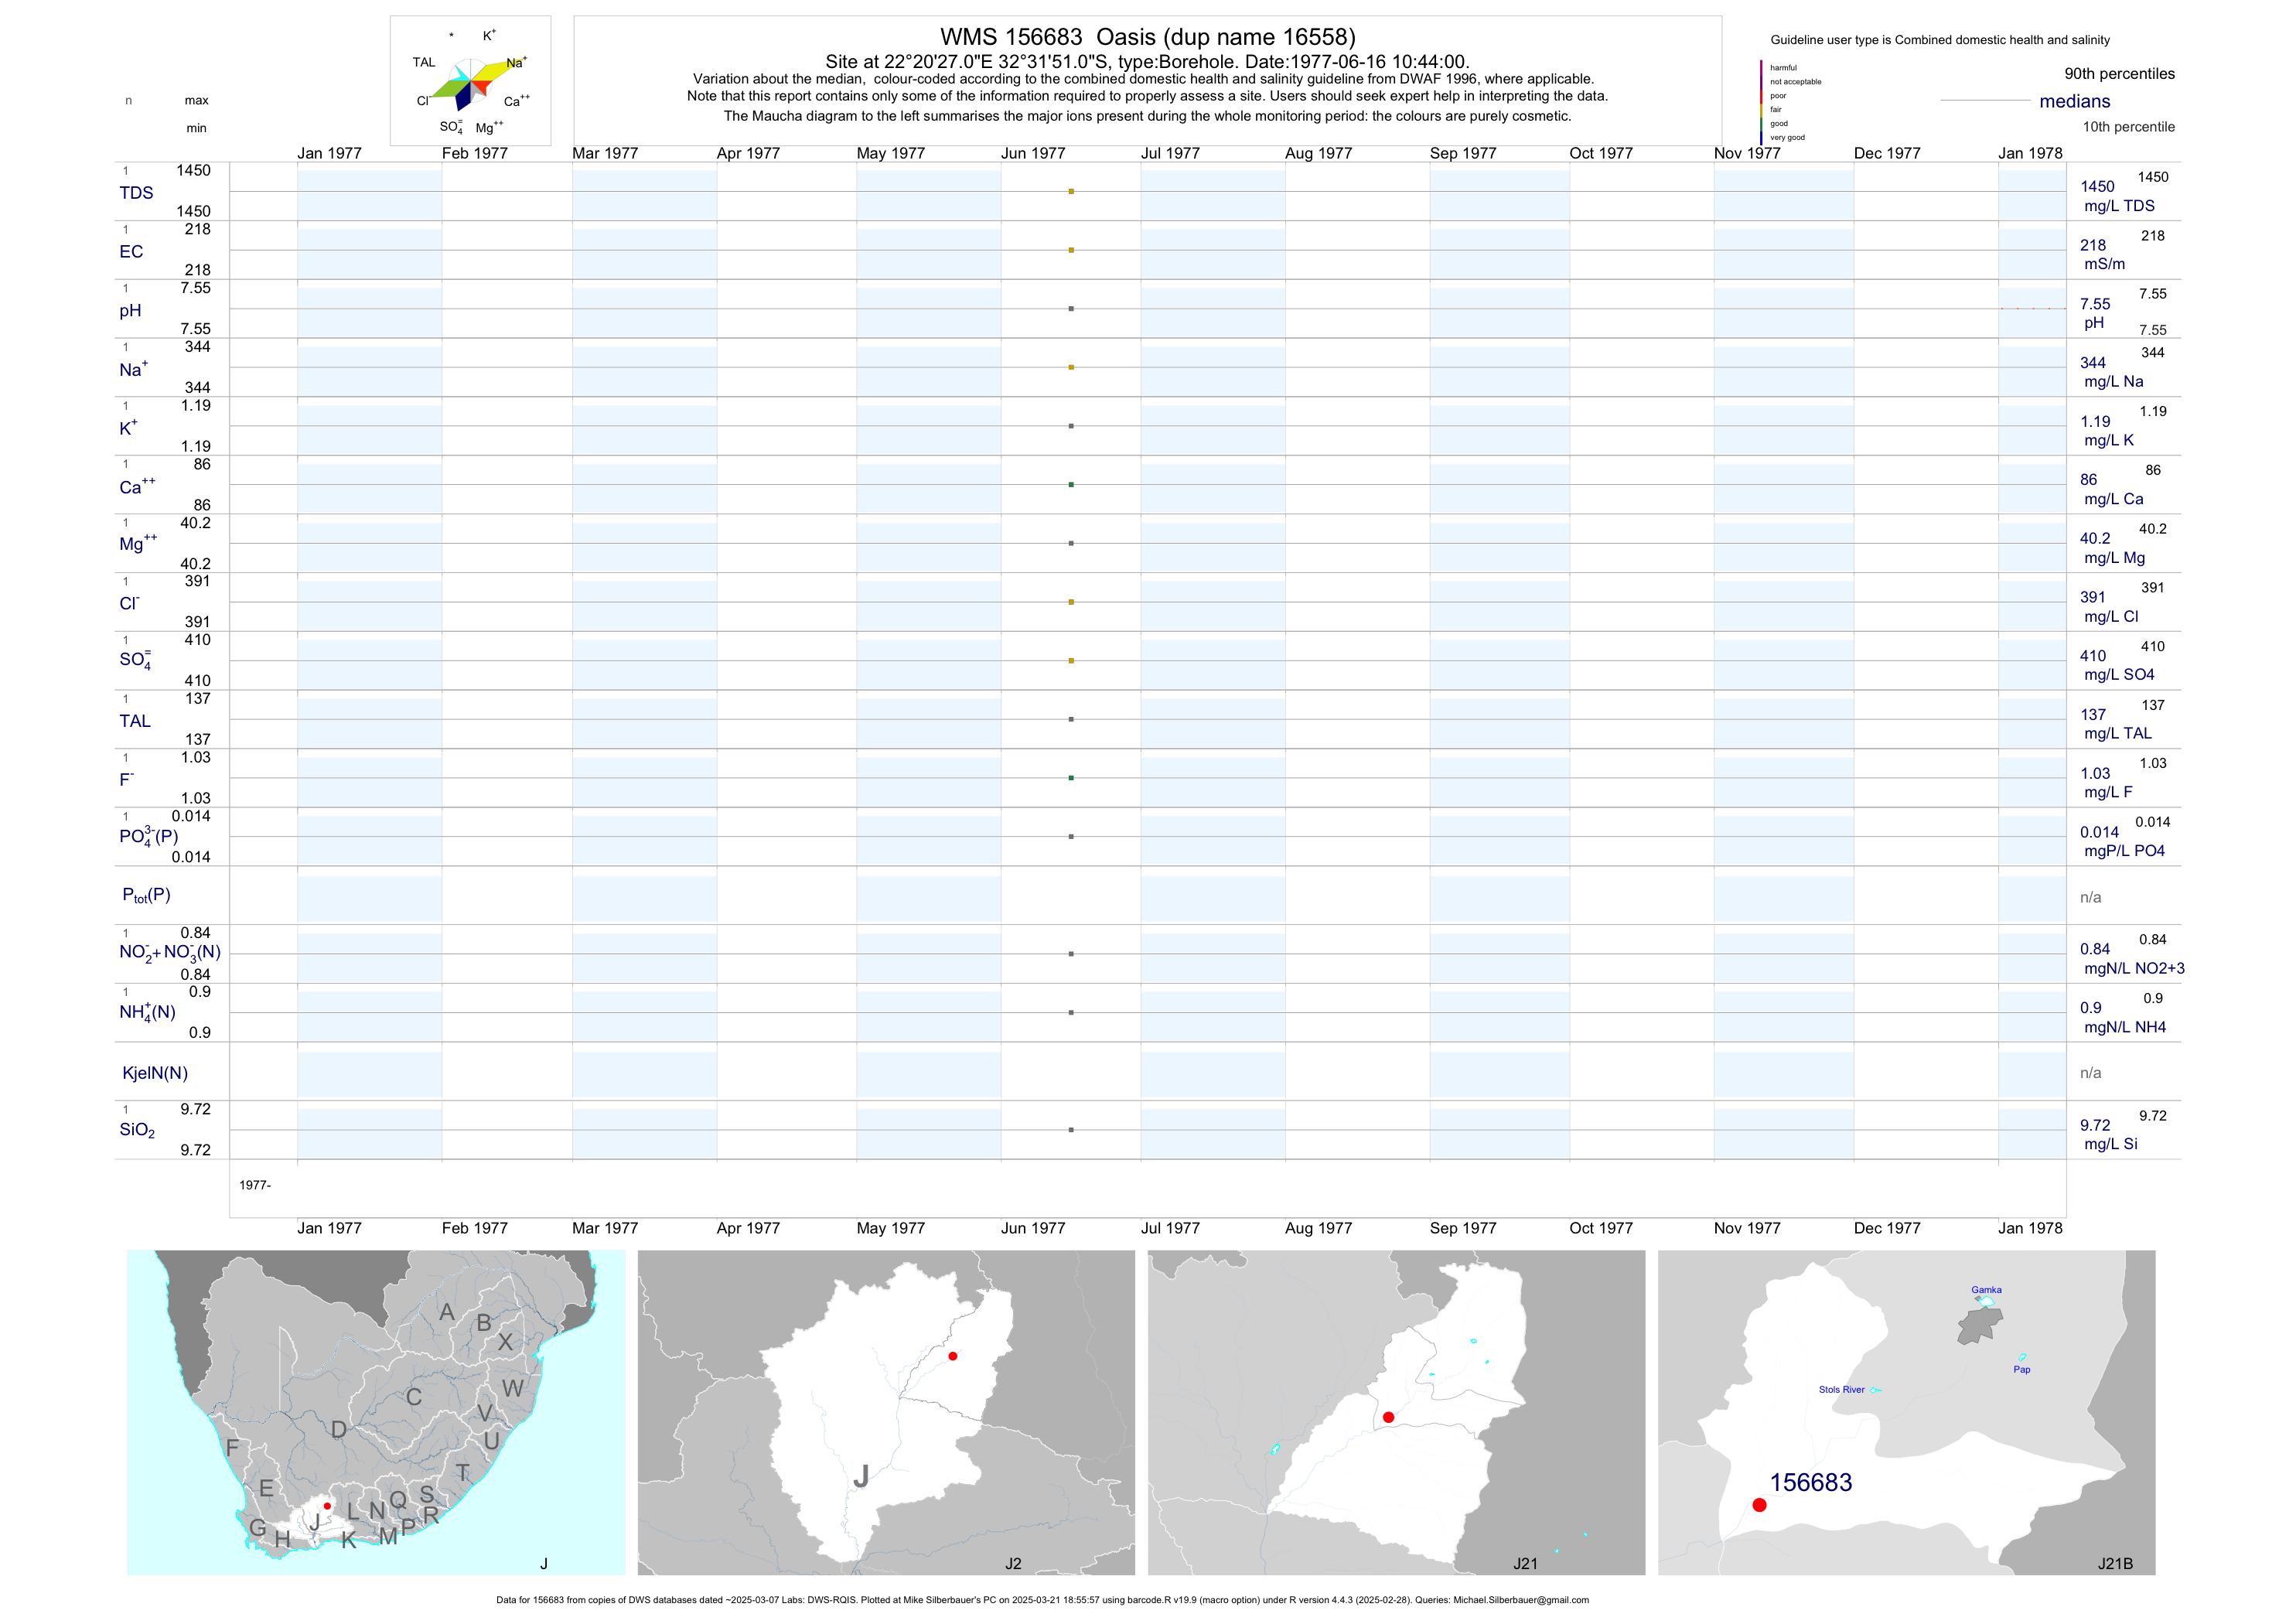Click the Pap dam marker
2296x1624 pixels.
2023,1358
